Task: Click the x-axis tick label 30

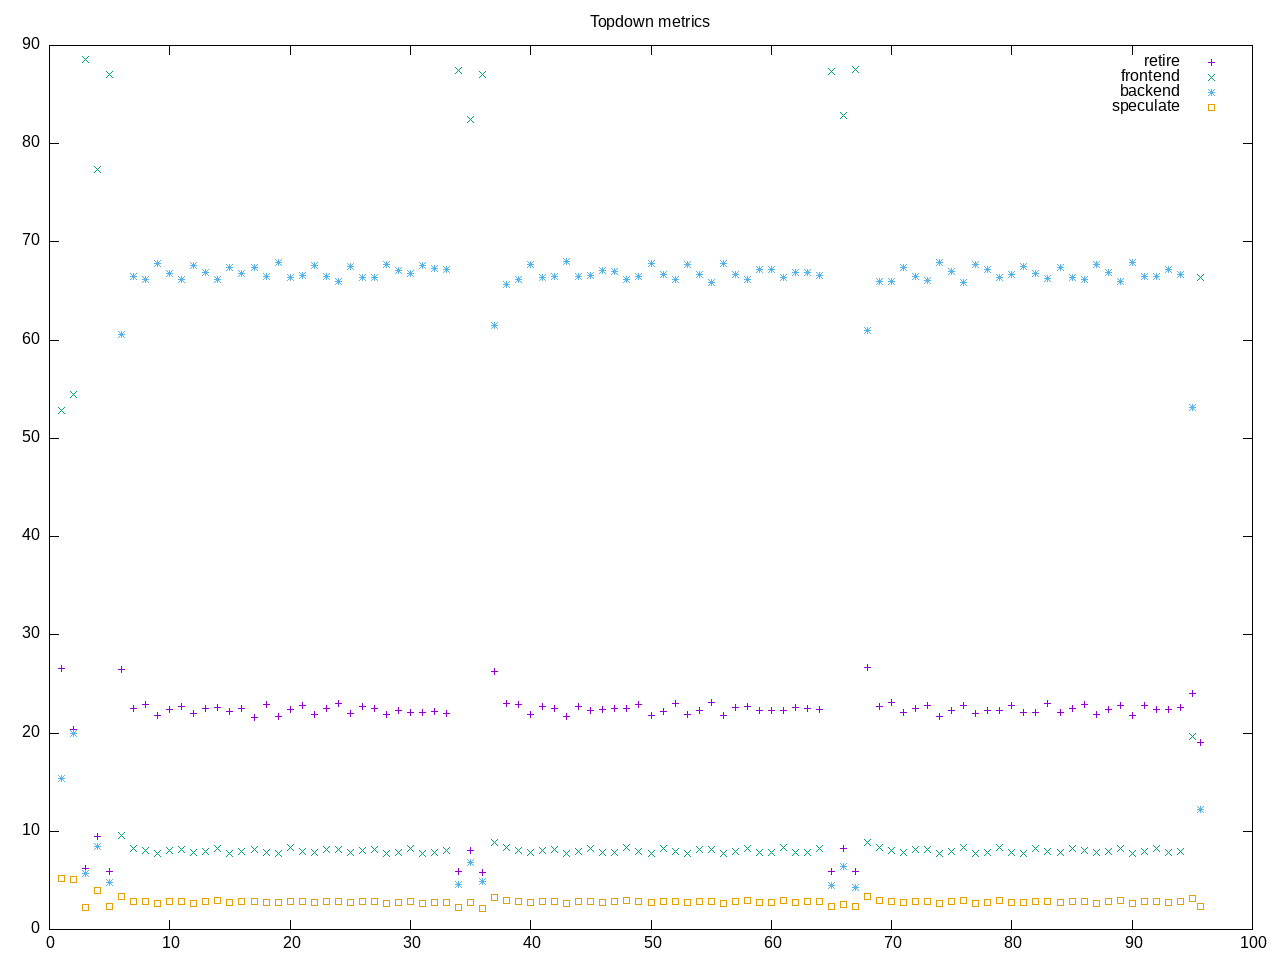Action: click(x=411, y=942)
